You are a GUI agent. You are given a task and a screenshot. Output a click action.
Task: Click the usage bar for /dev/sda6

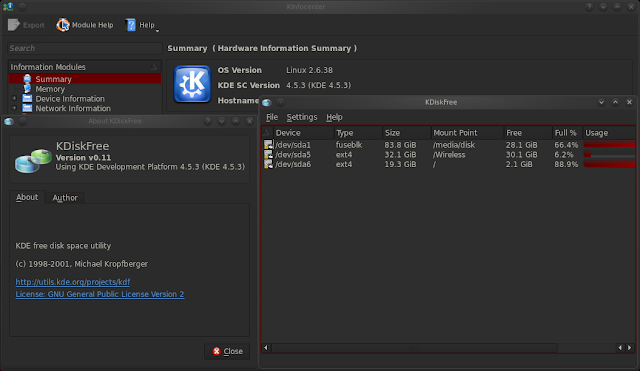pyautogui.click(x=609, y=164)
